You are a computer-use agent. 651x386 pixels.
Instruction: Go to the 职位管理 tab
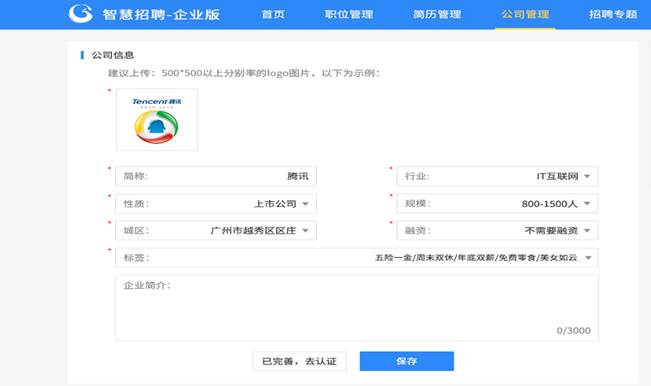tap(349, 15)
